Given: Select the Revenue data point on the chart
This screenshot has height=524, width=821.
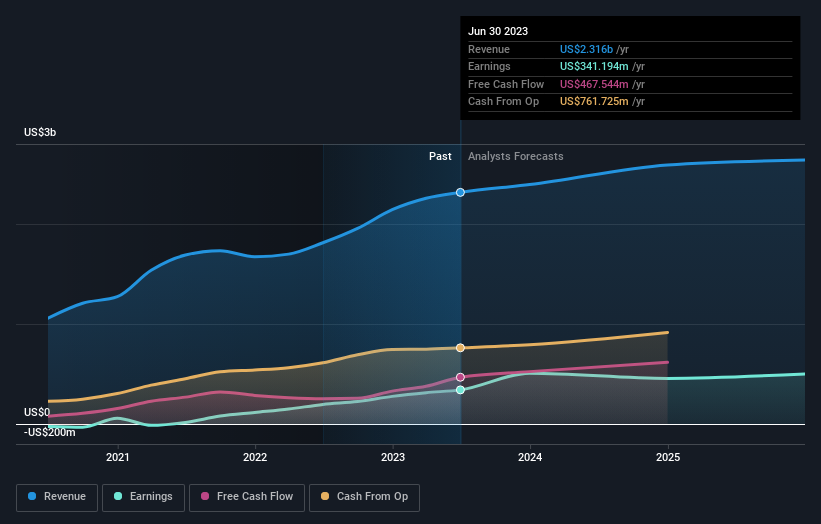Looking at the screenshot, I should pos(460,193).
